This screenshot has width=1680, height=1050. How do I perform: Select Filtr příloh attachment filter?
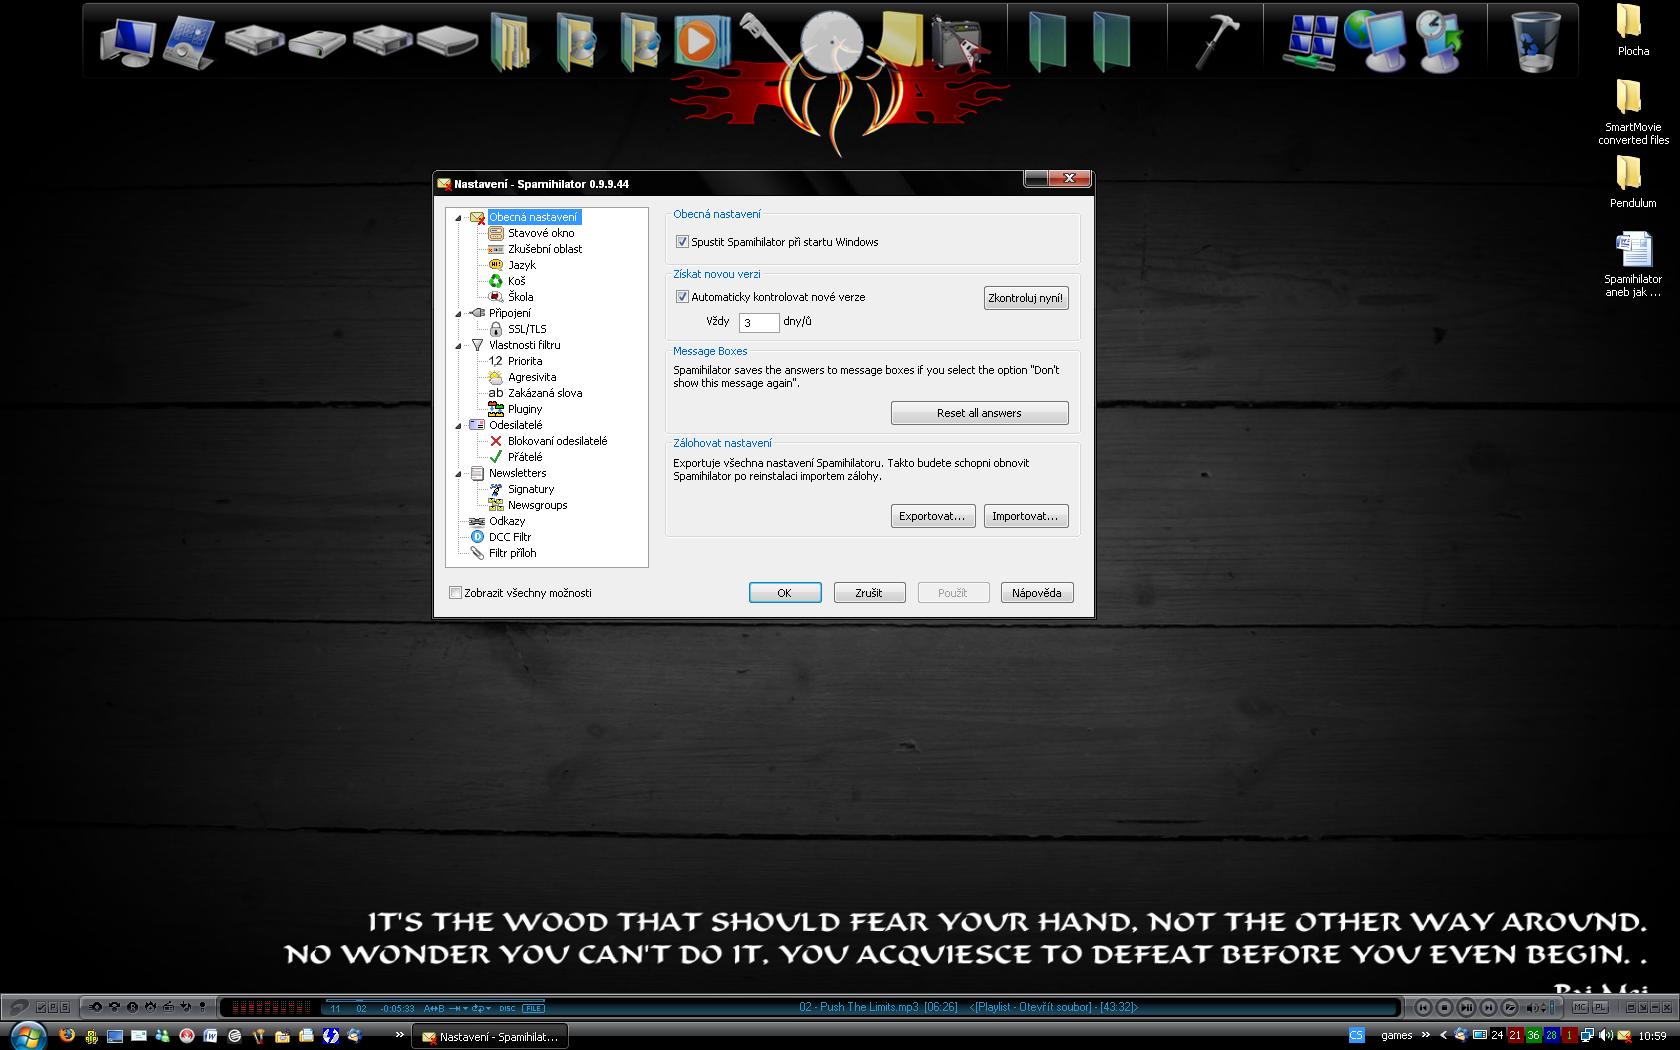pos(513,553)
